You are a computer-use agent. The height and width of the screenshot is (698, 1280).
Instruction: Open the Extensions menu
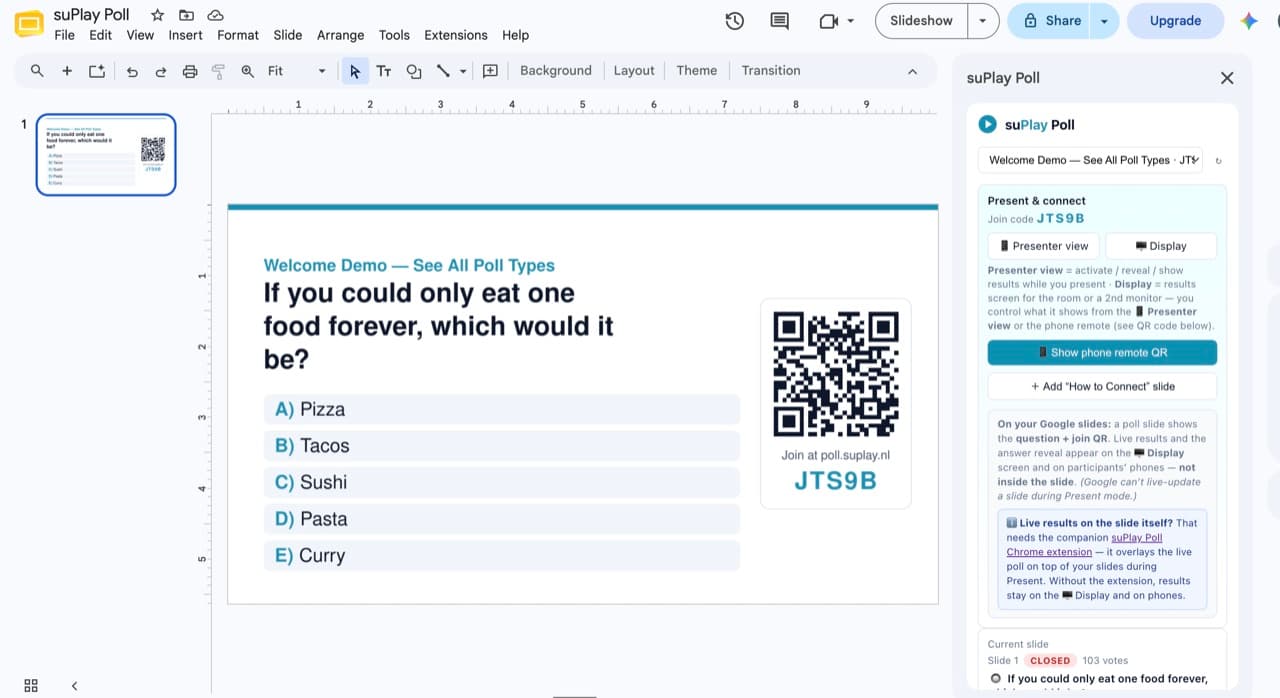click(x=456, y=35)
